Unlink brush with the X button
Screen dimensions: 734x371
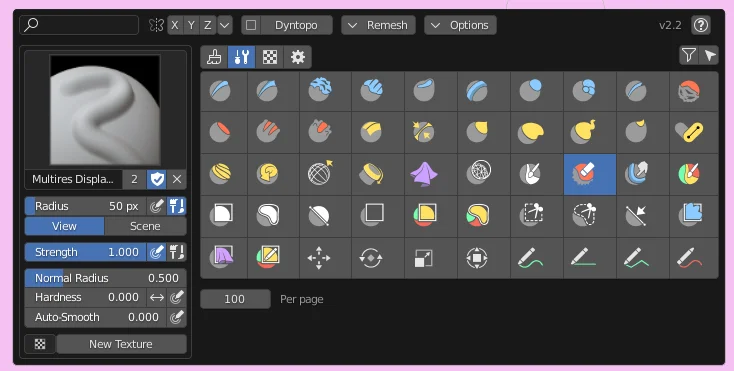point(177,179)
